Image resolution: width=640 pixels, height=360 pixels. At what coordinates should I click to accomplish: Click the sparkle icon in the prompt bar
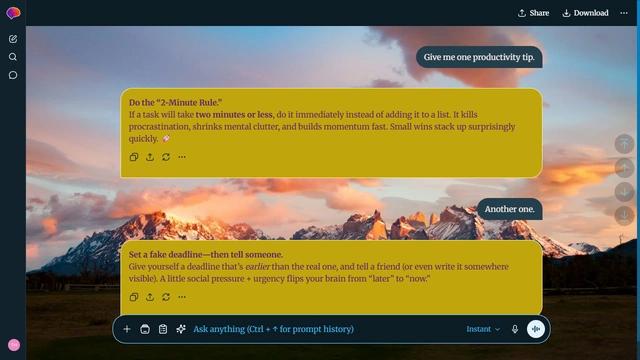pyautogui.click(x=181, y=329)
